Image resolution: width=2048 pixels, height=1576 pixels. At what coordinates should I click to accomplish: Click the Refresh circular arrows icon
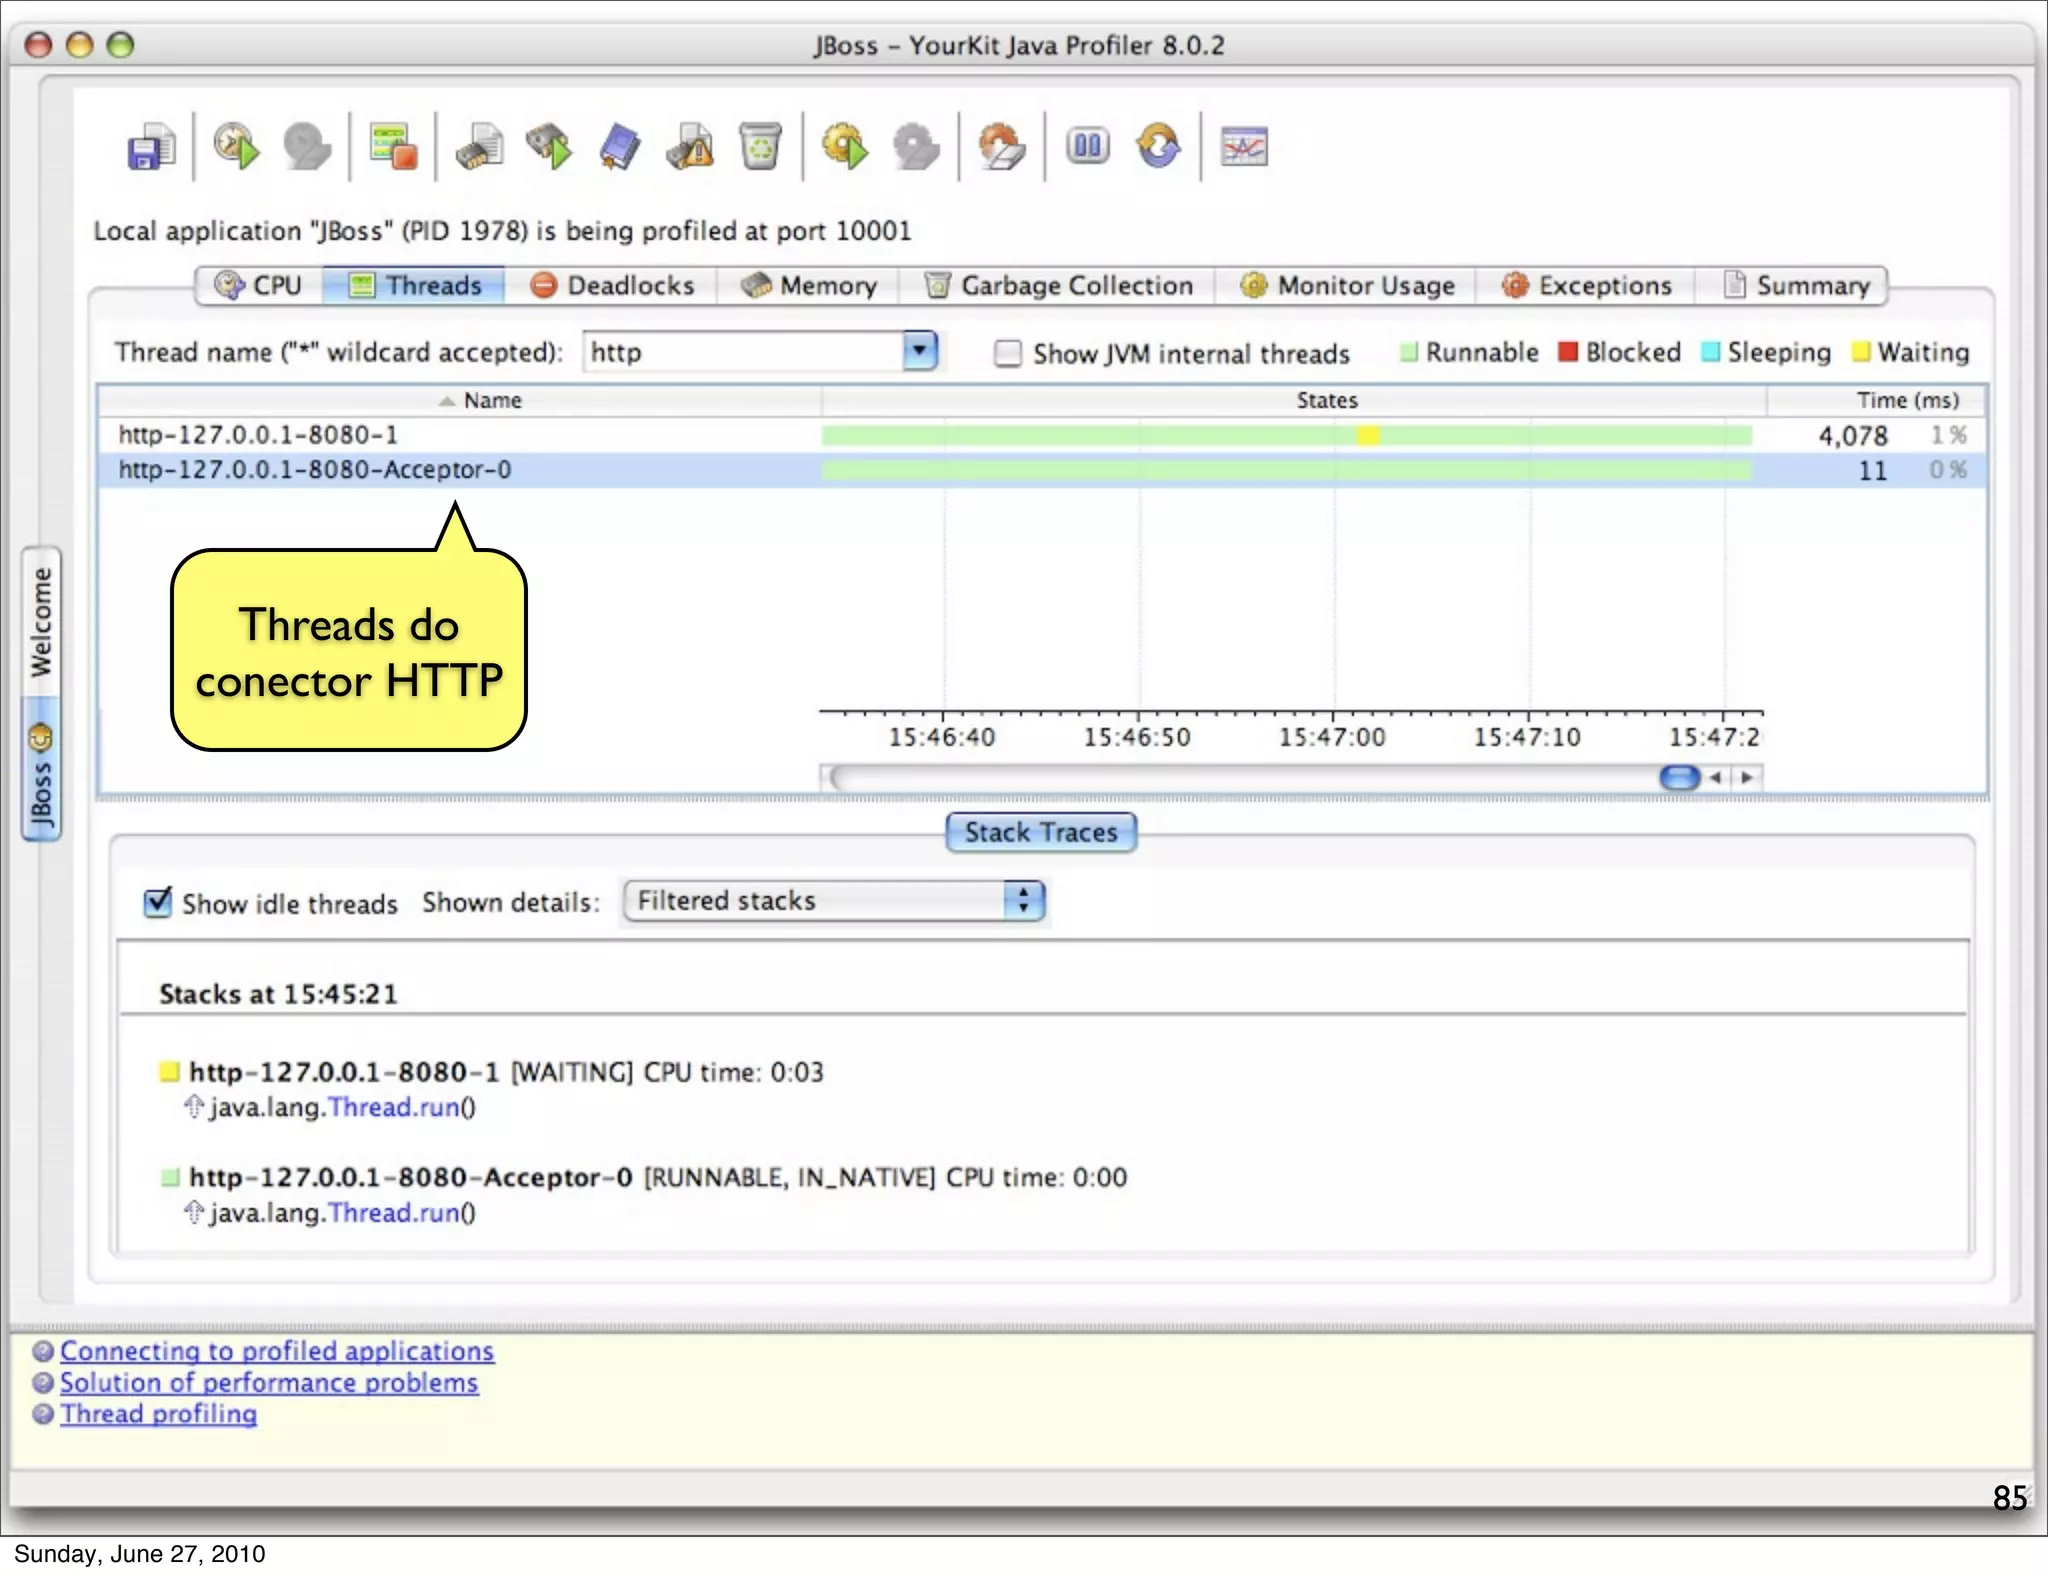(x=1158, y=147)
